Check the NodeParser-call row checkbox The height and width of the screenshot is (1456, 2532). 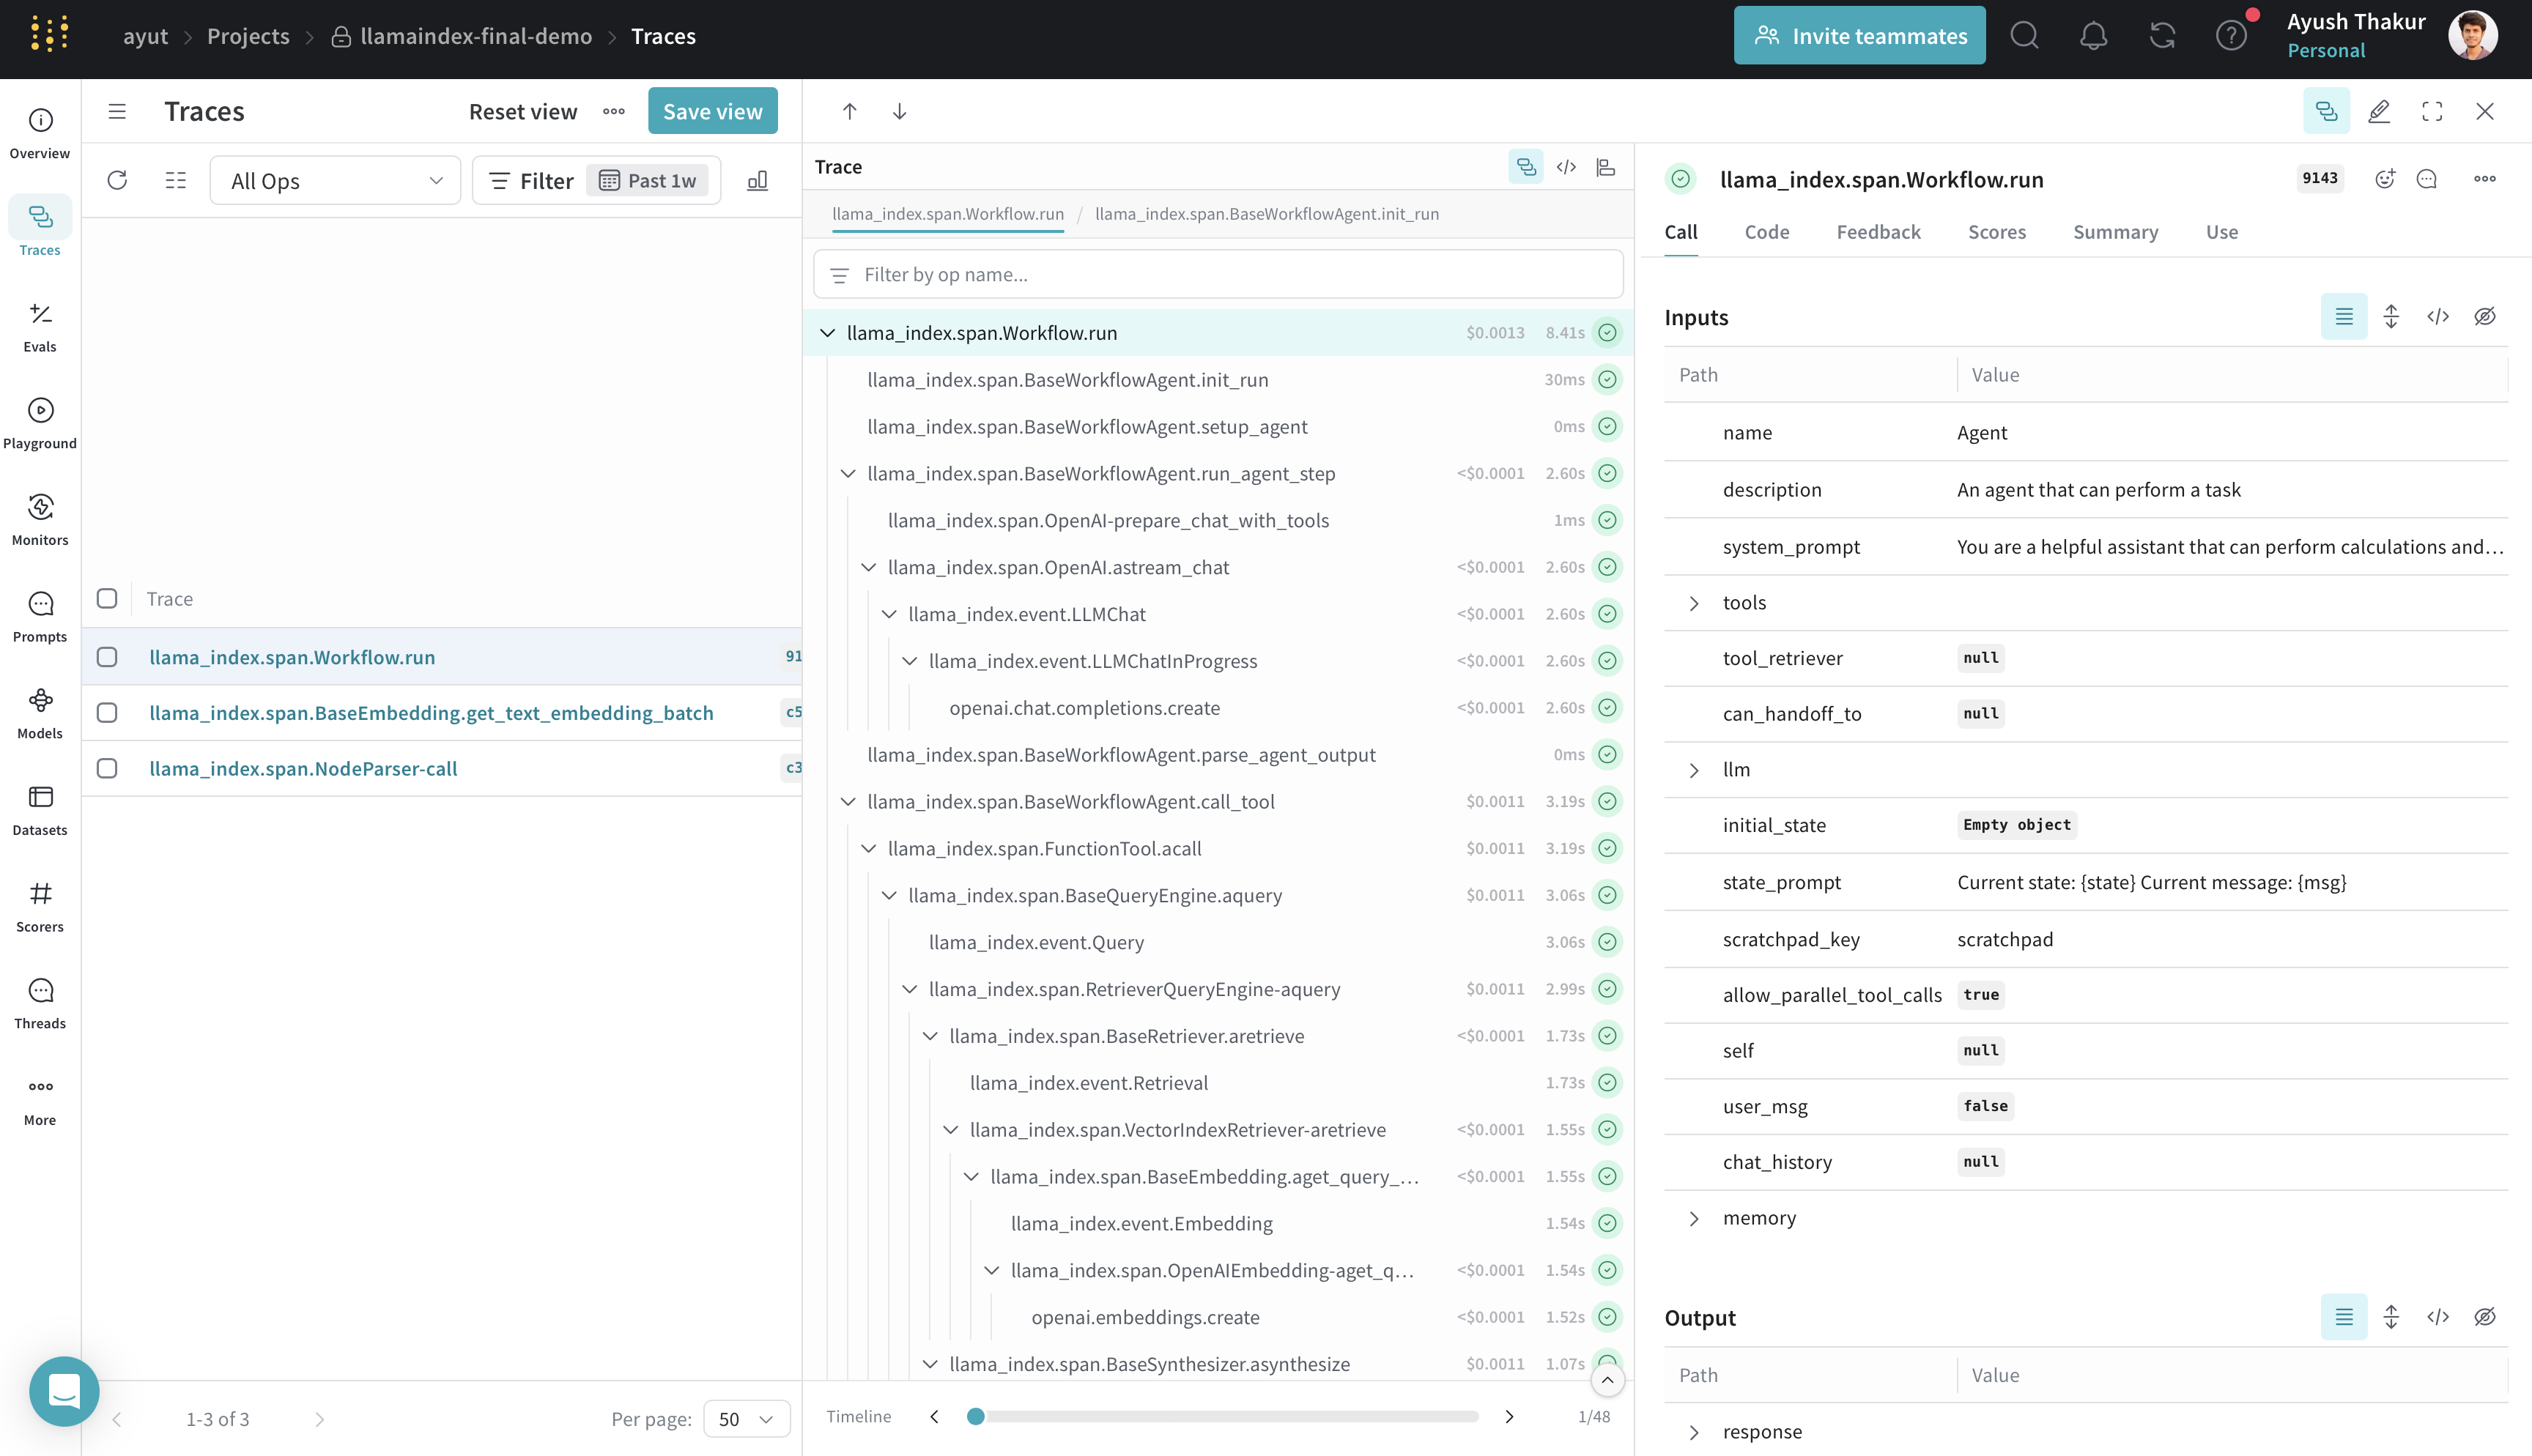click(107, 768)
